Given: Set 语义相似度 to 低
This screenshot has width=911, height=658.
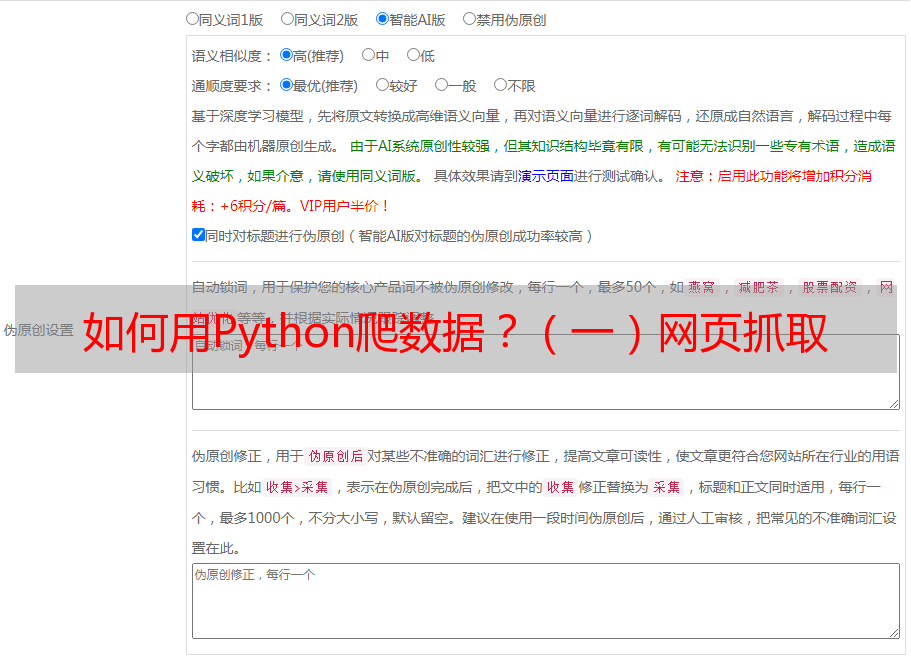Looking at the screenshot, I should point(413,55).
